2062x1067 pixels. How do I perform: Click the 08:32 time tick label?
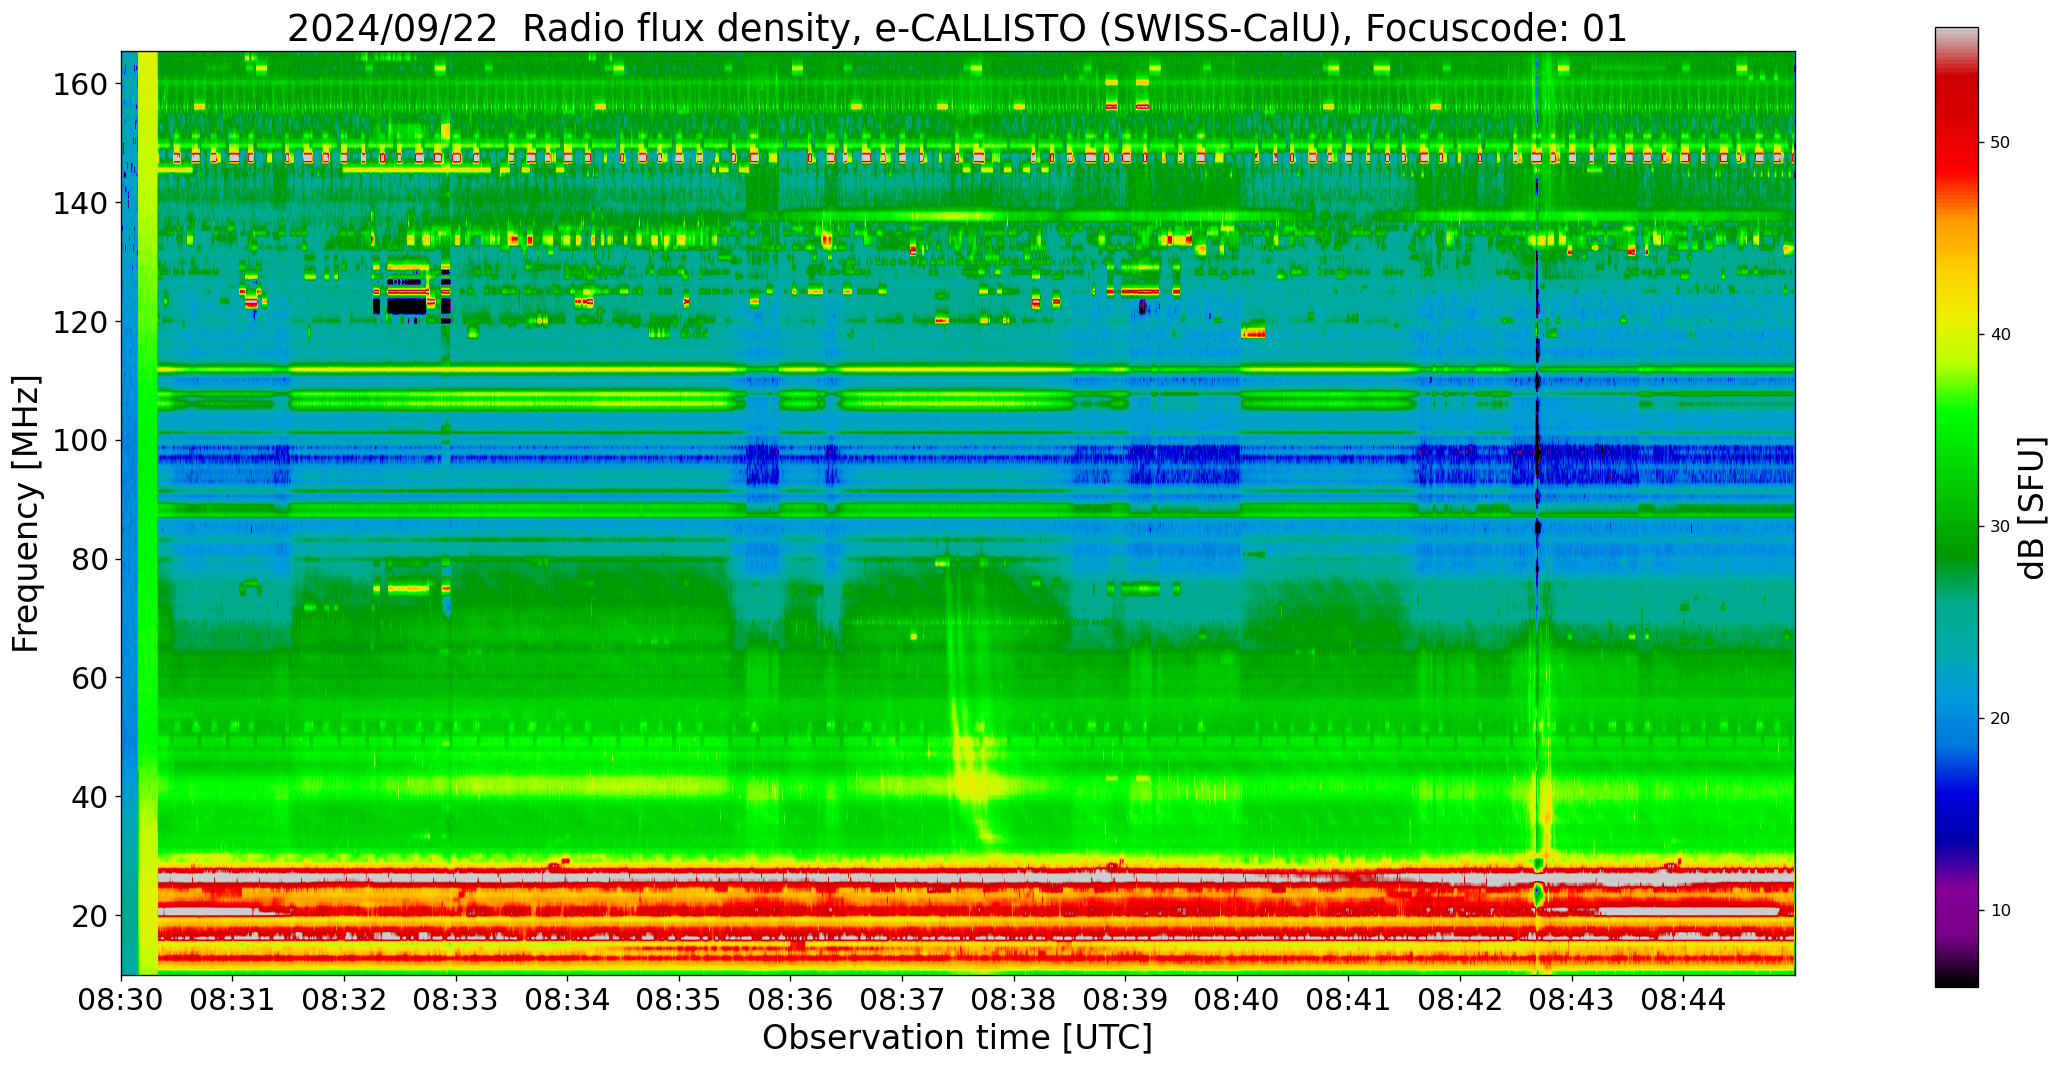click(x=345, y=999)
